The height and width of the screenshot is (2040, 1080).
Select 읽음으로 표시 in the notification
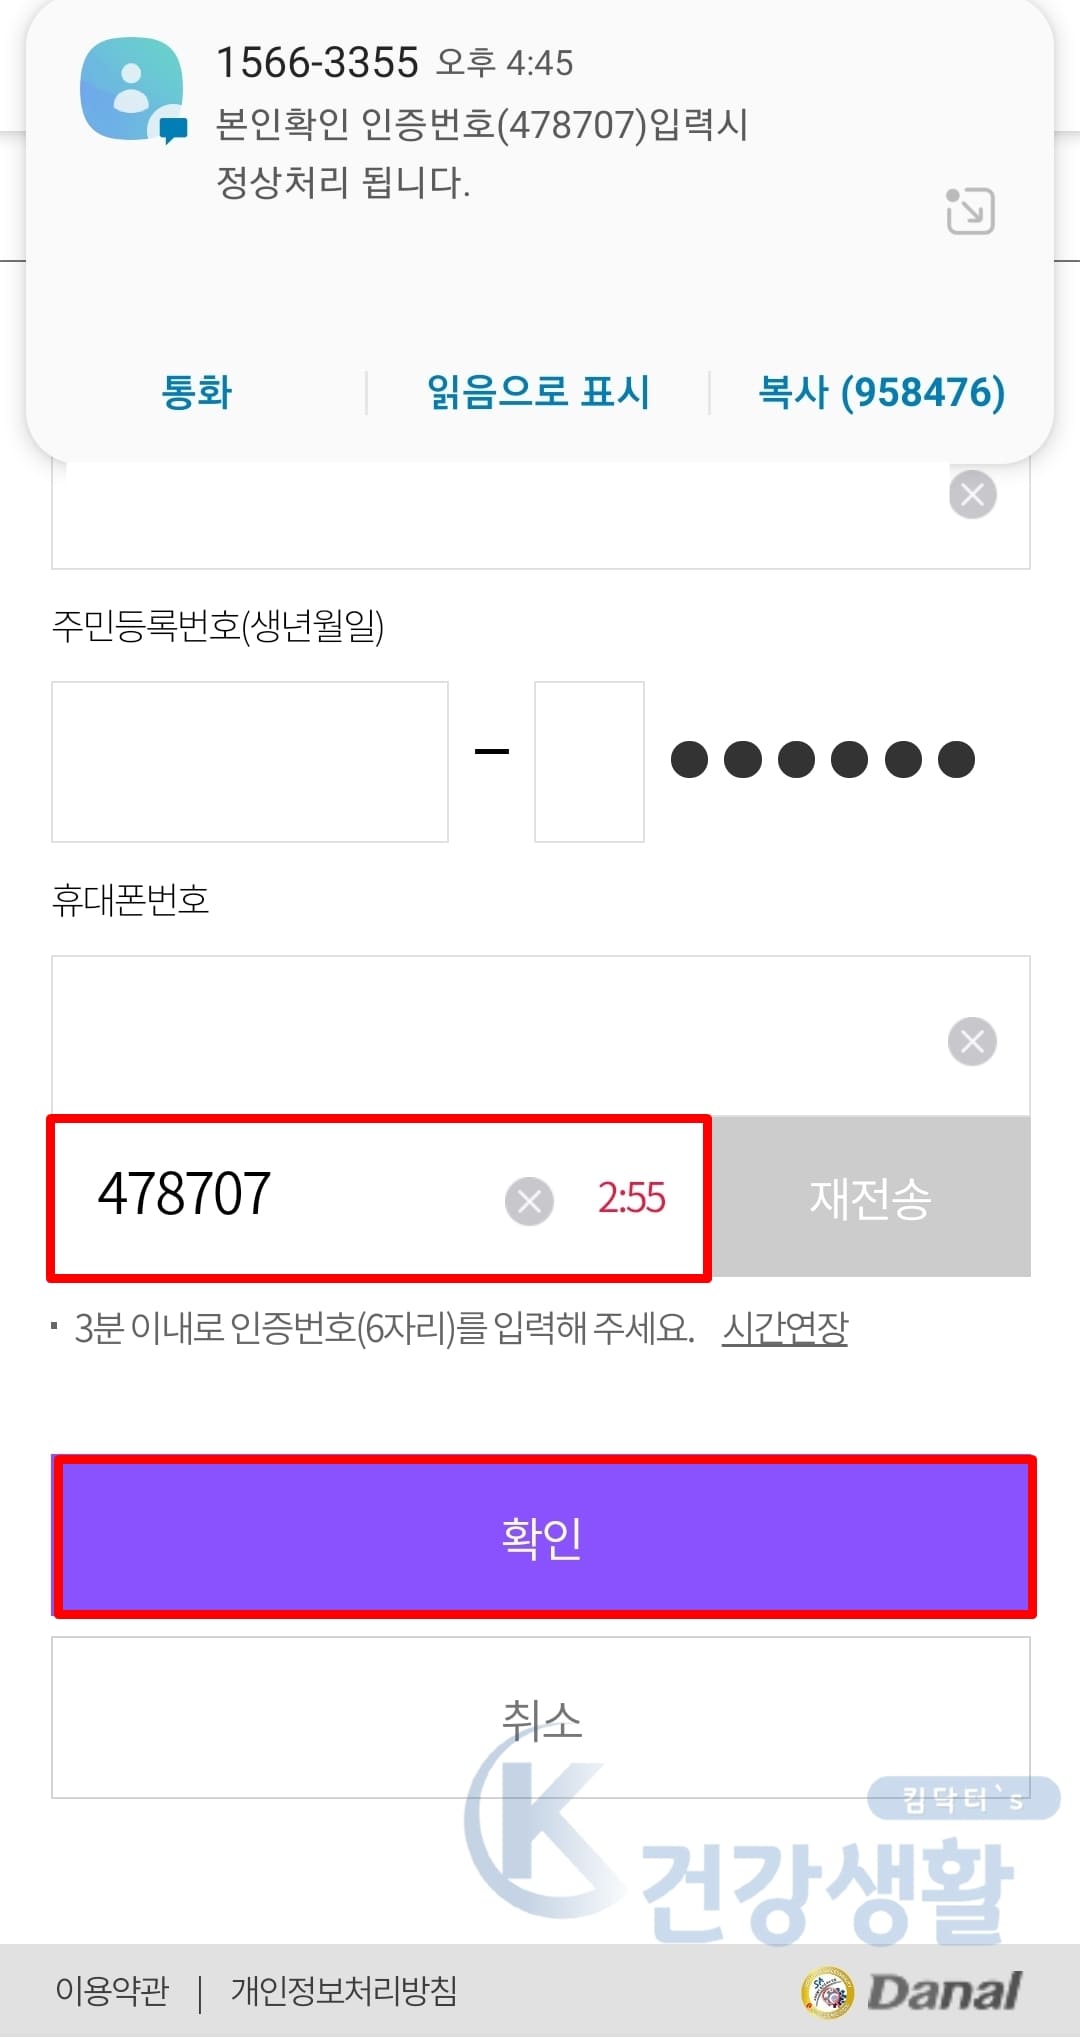(540, 392)
